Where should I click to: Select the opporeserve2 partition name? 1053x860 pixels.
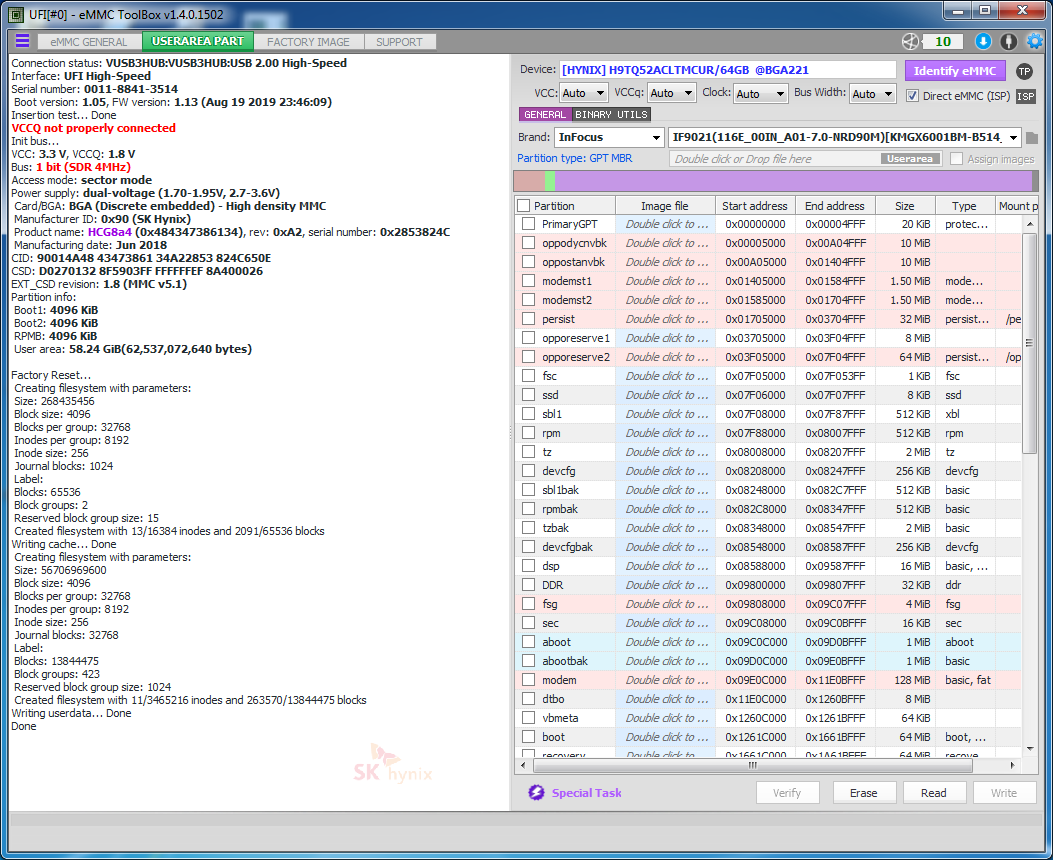(576, 357)
